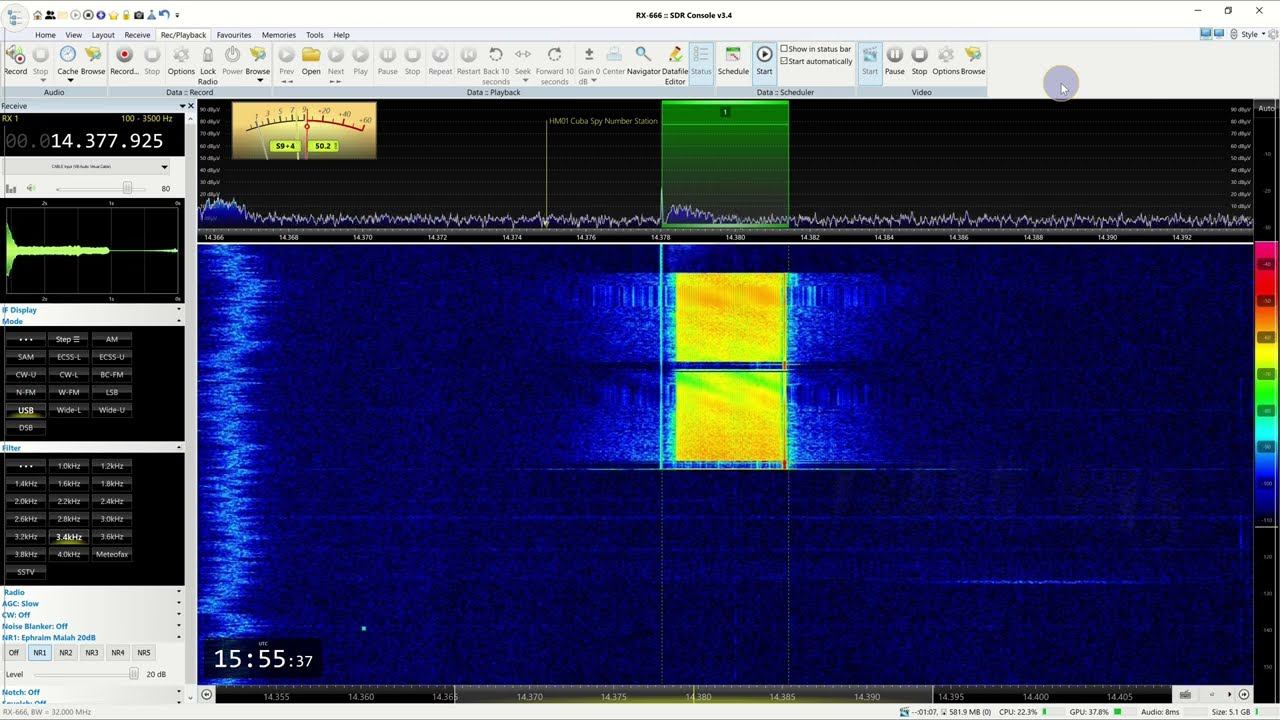The width and height of the screenshot is (1280, 720).
Task: Switch to the Favourites ribbon tab
Action: point(234,35)
